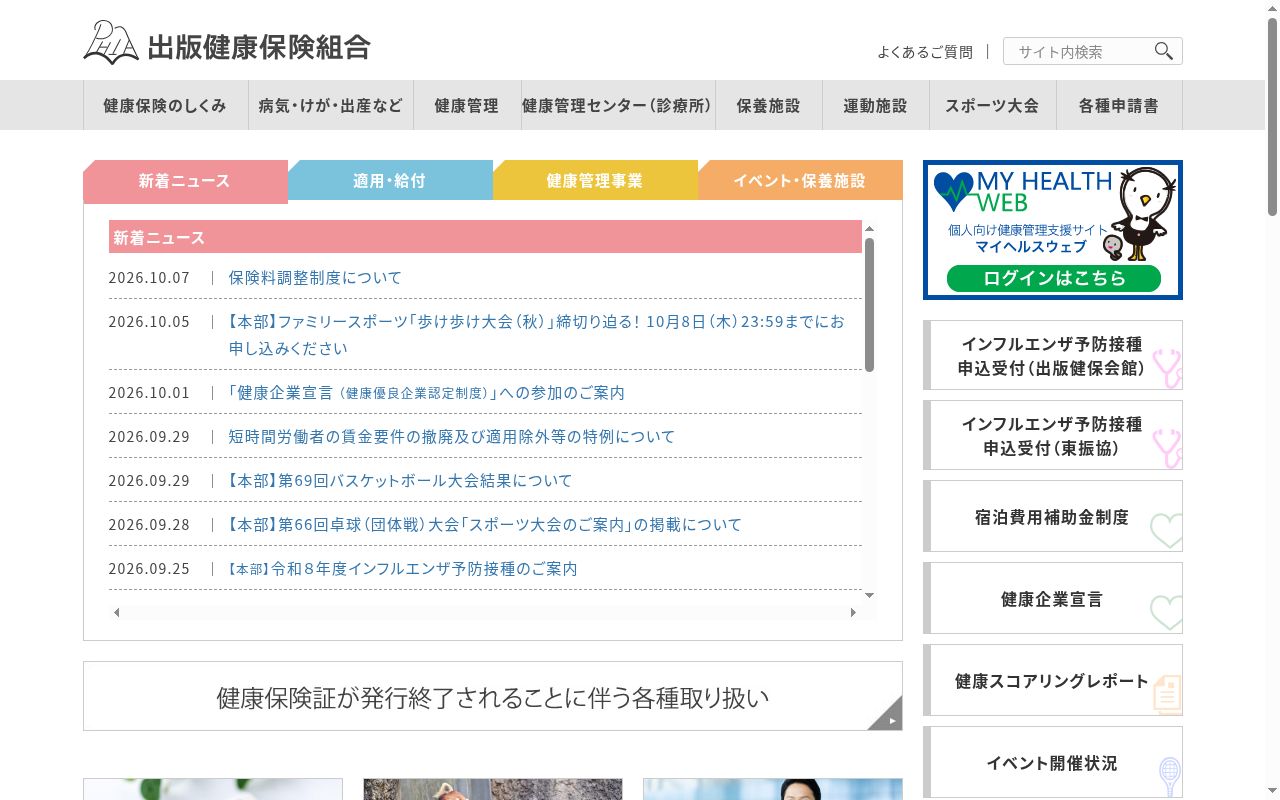
Task: Open the 病気・けが・出産など menu
Action: click(x=331, y=105)
